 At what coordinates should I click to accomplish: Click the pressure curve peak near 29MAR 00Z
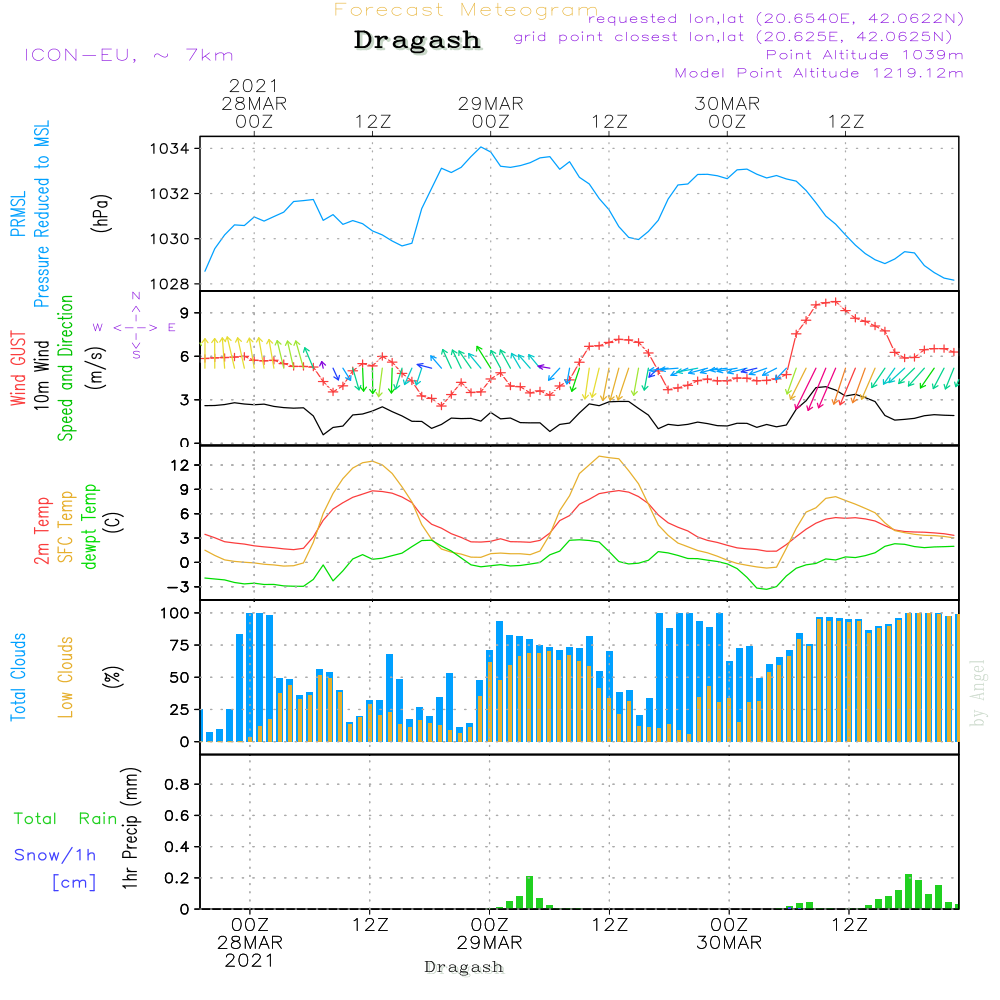(482, 147)
